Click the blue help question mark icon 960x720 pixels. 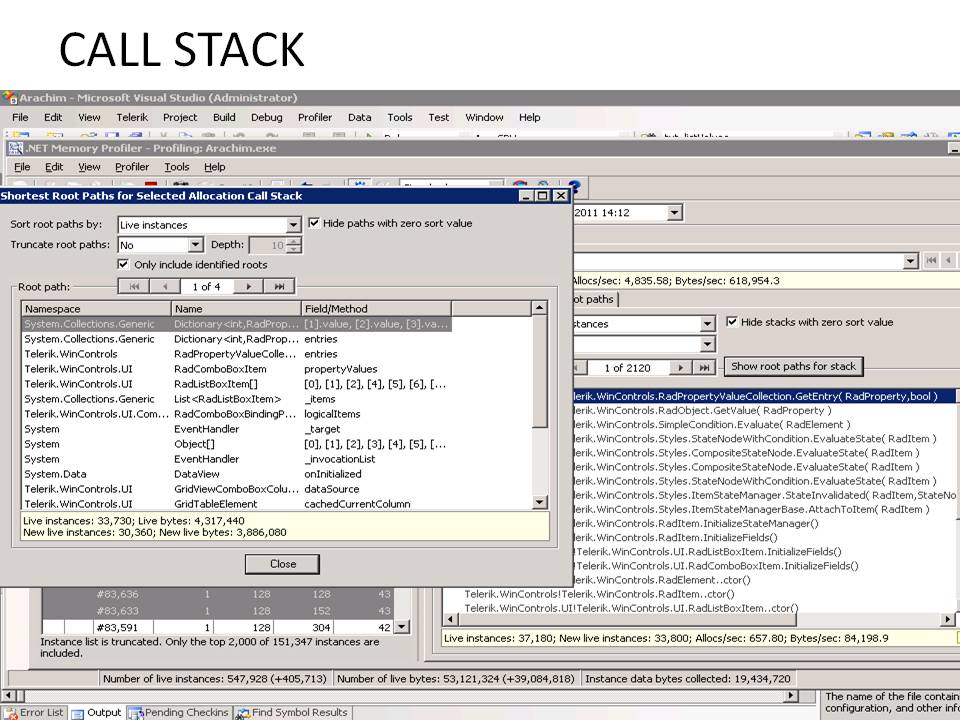pyautogui.click(x=574, y=187)
